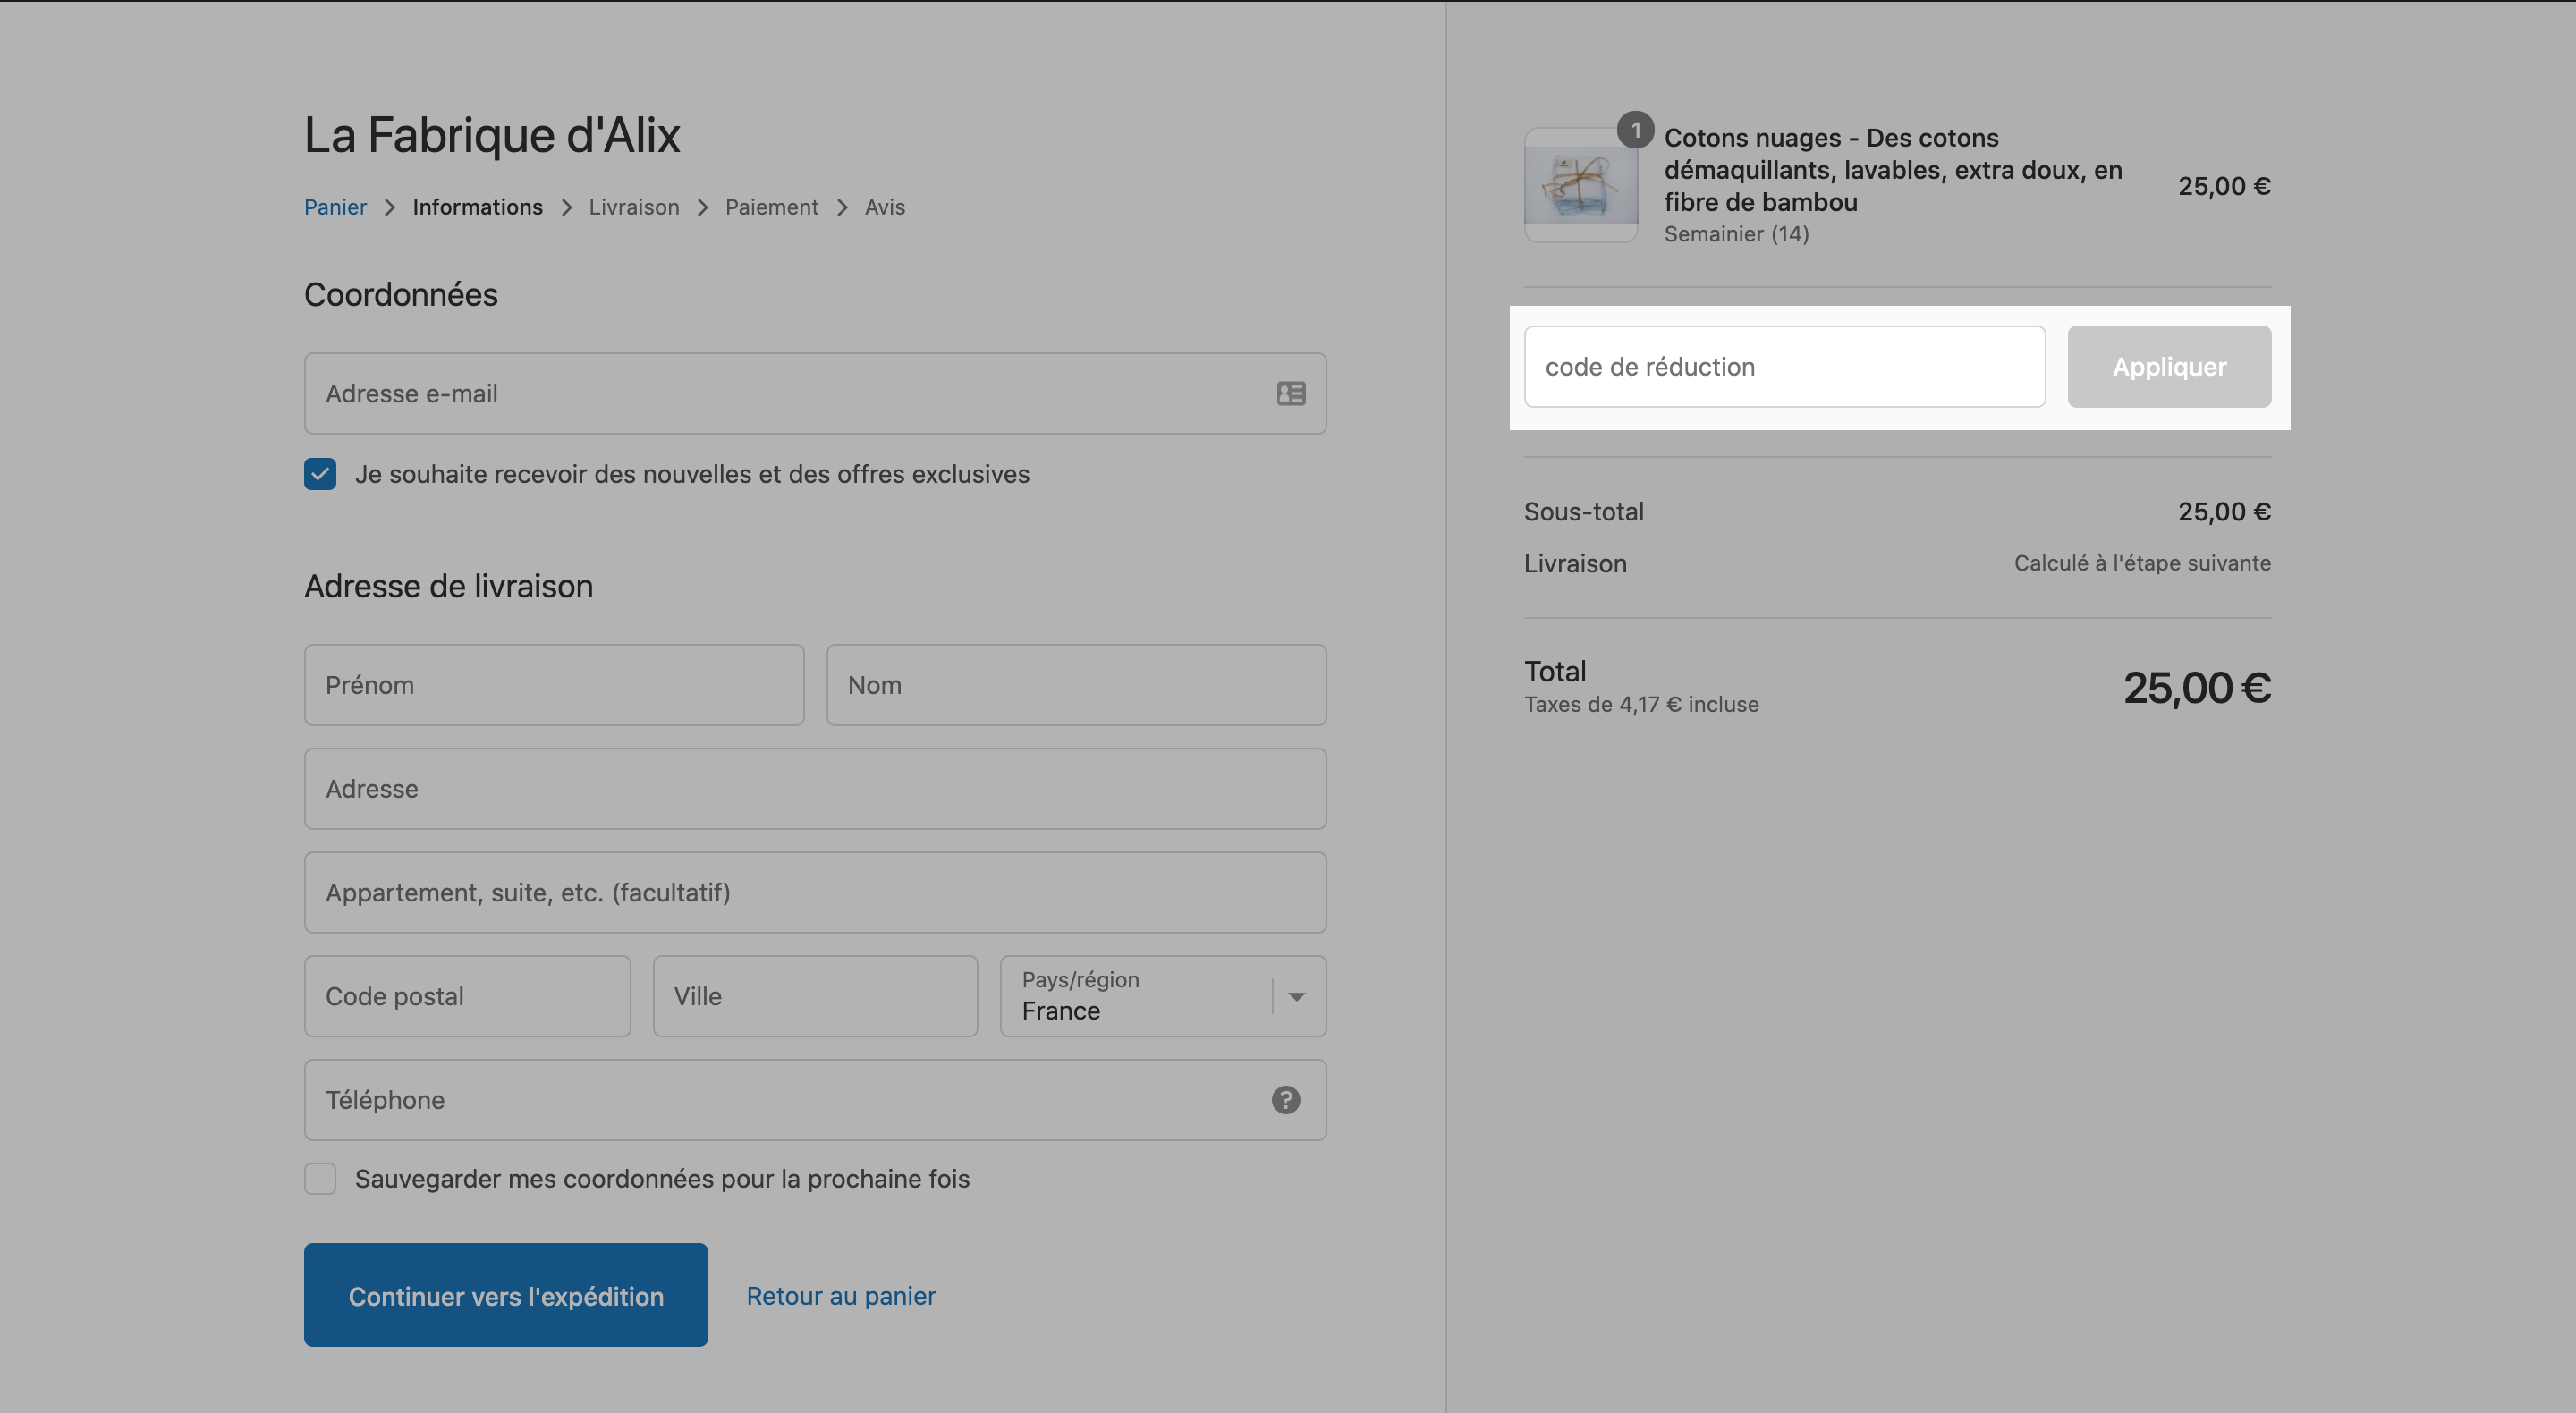Click the Cotons nuages product title text
2576x1413 pixels.
coord(1892,170)
